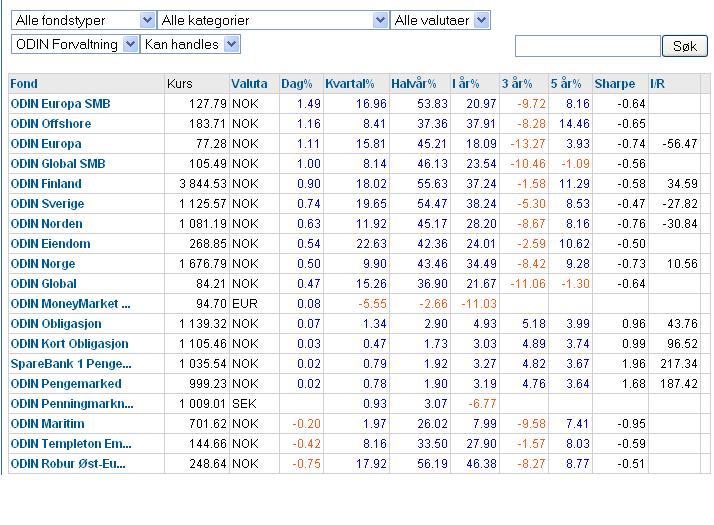Click the SEK currency cell
The width and height of the screenshot is (714, 525).
click(x=245, y=404)
